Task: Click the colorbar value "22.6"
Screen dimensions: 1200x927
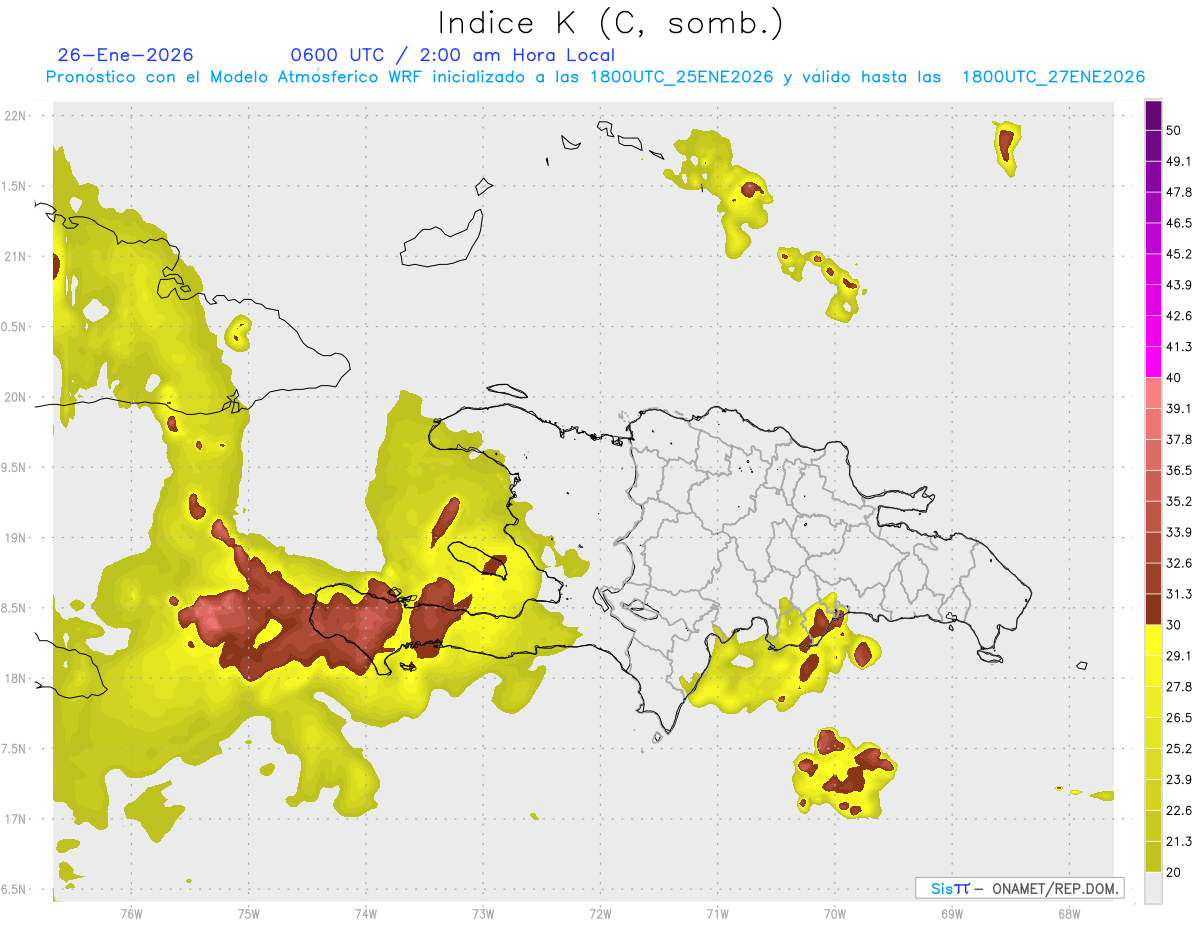Action: click(x=1179, y=810)
